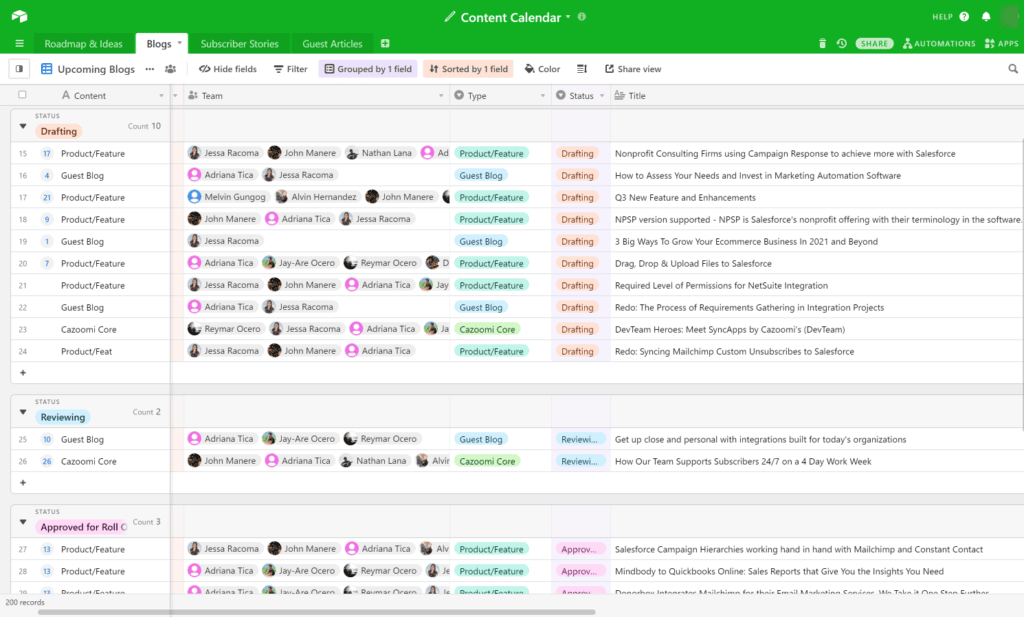
Task: Click Share view toolbar item
Action: pos(633,69)
